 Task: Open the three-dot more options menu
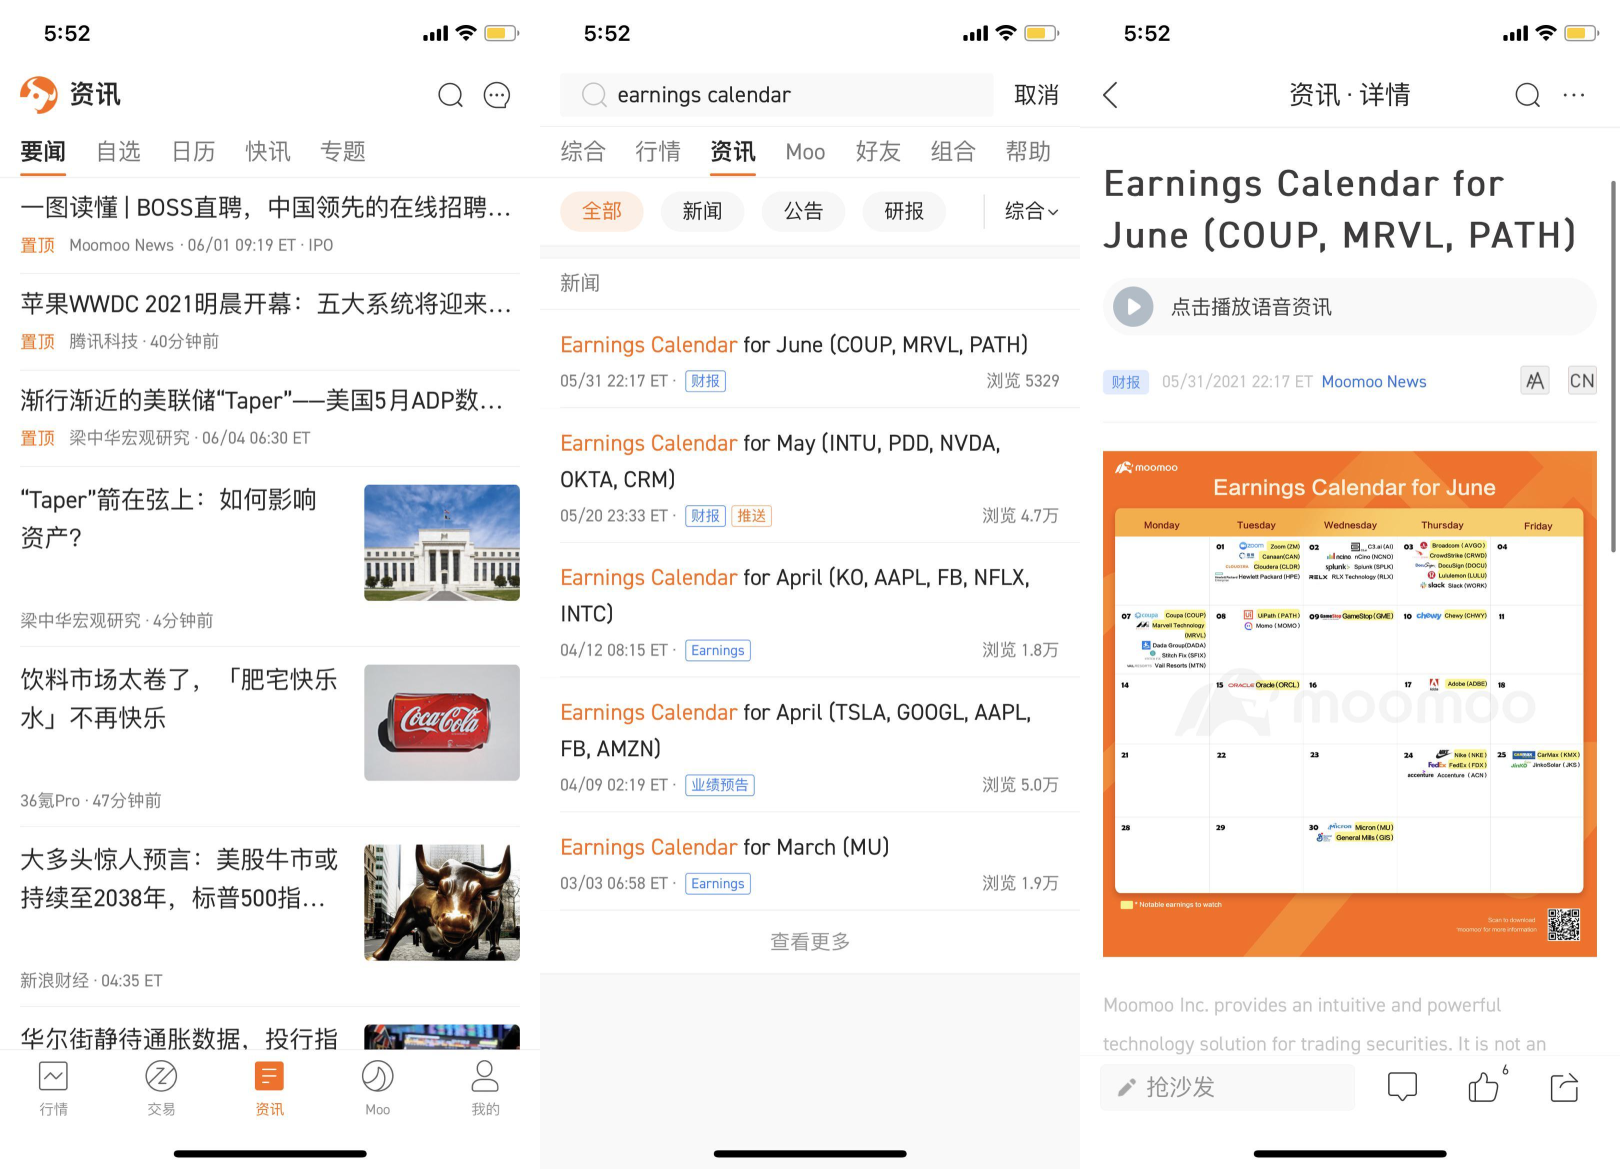[x=1574, y=95]
